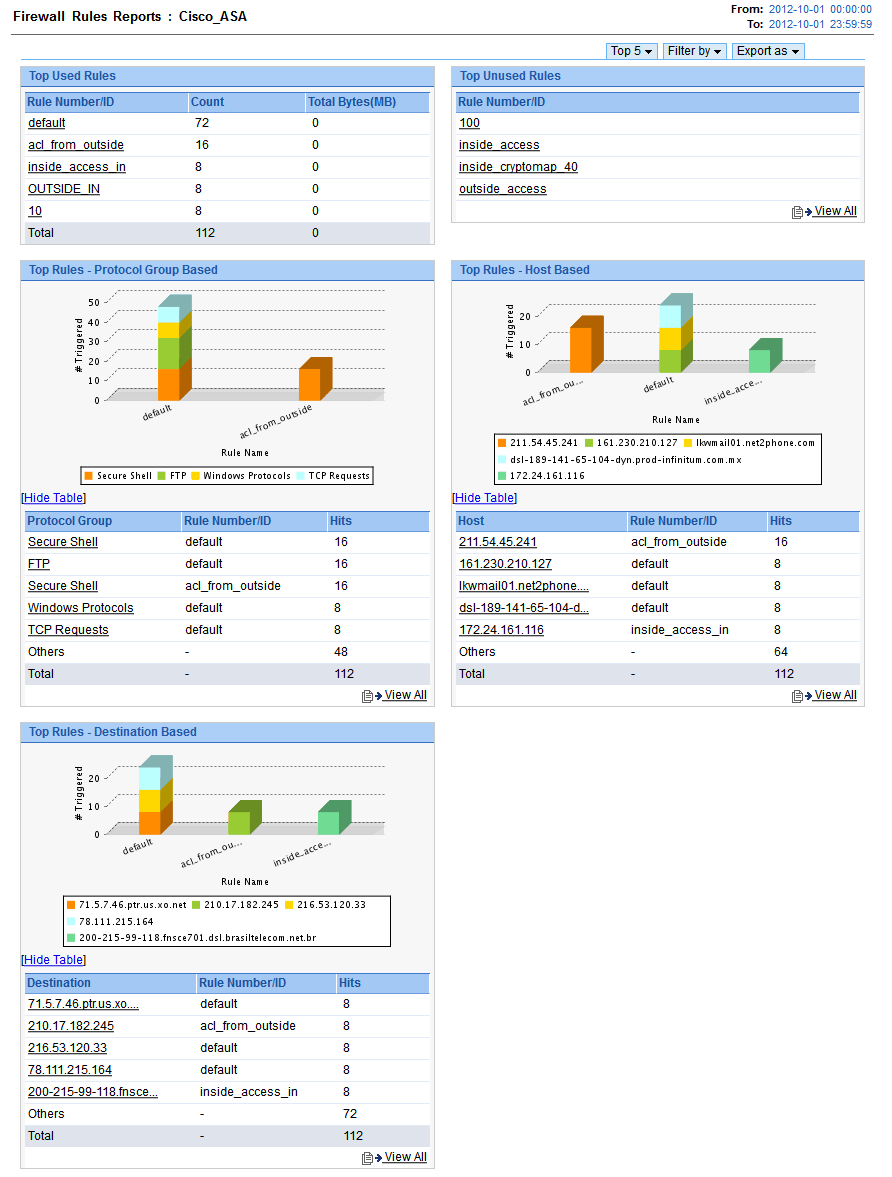Open host 172.24.161.116 link
This screenshot has height=1177, width=892.
(502, 630)
